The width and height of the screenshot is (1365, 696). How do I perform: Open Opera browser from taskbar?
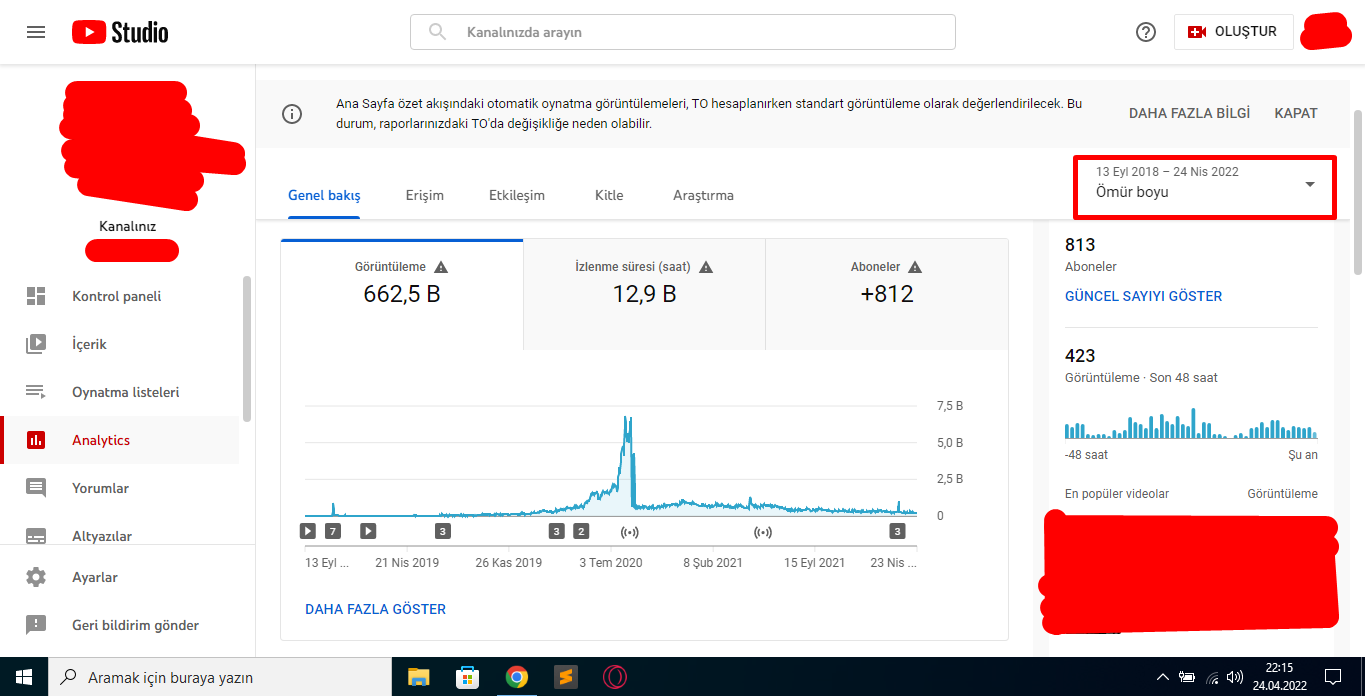pyautogui.click(x=614, y=677)
